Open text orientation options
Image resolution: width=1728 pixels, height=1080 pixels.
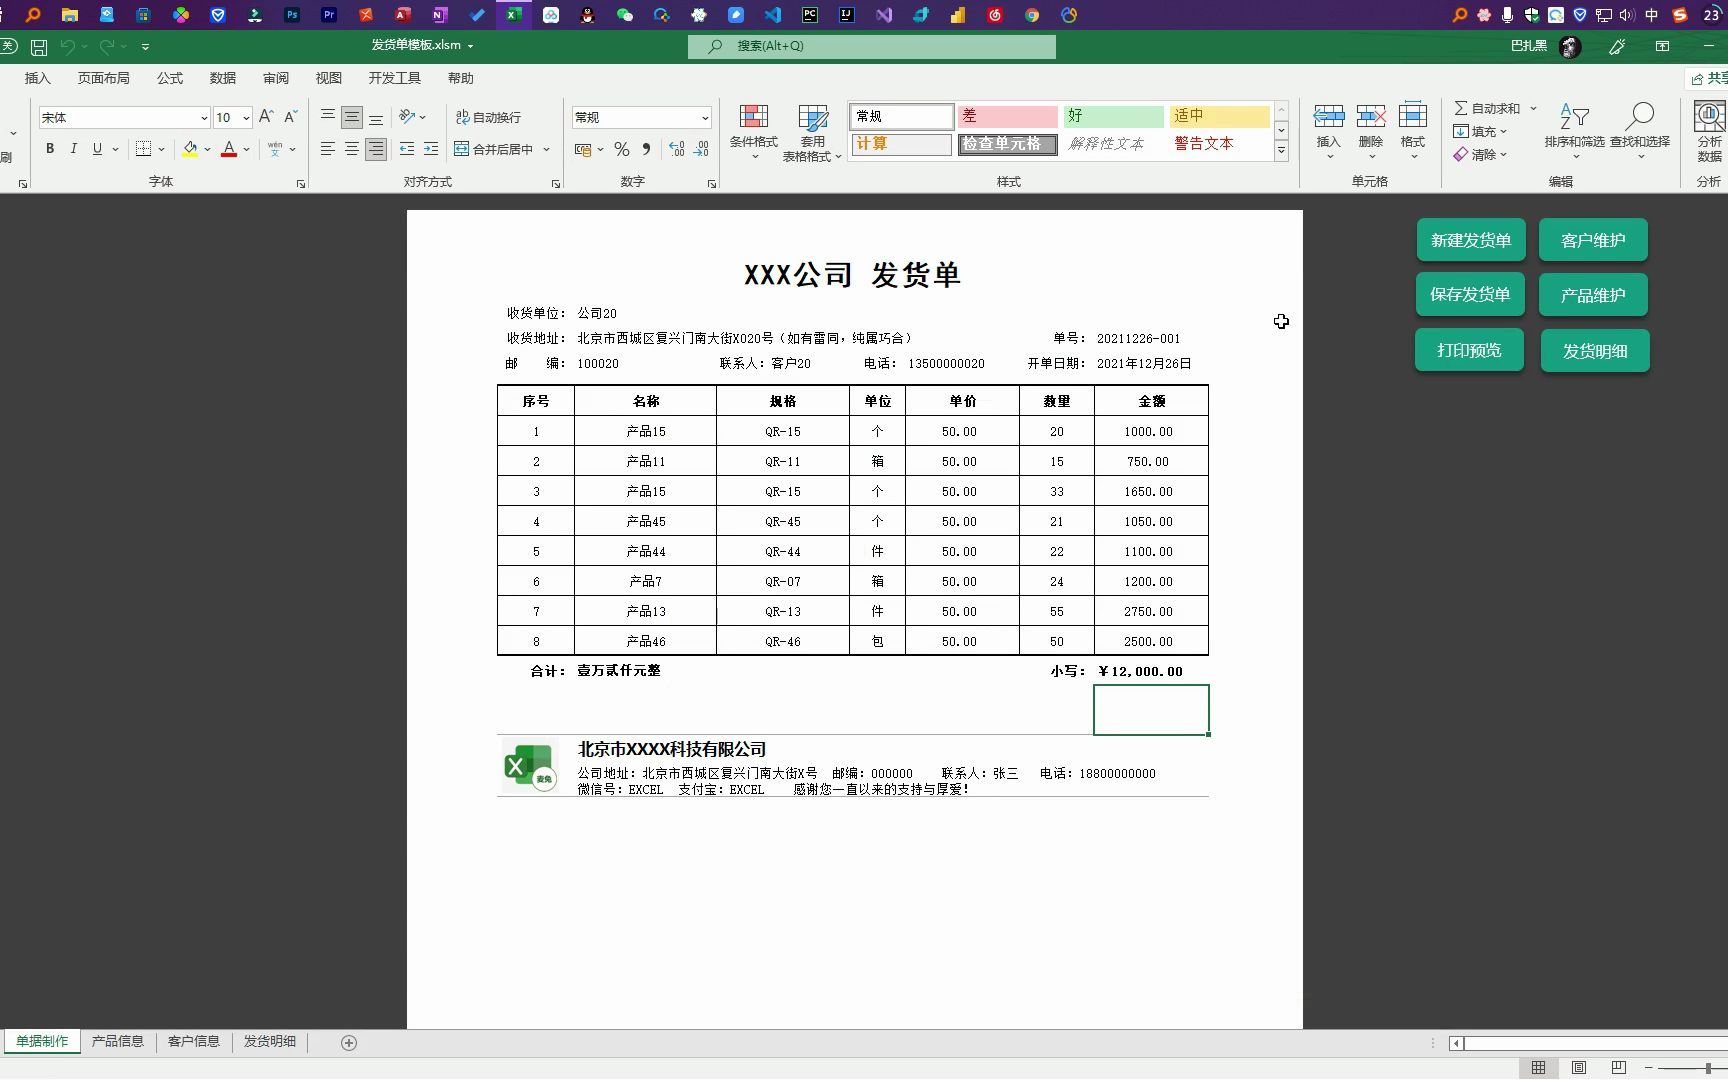(412, 117)
